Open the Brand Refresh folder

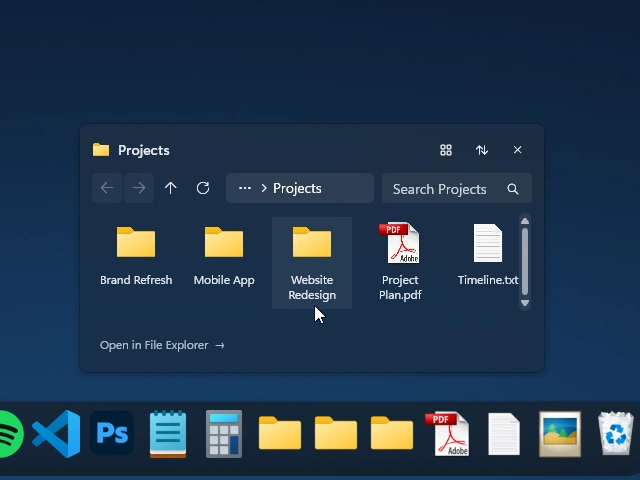point(136,256)
